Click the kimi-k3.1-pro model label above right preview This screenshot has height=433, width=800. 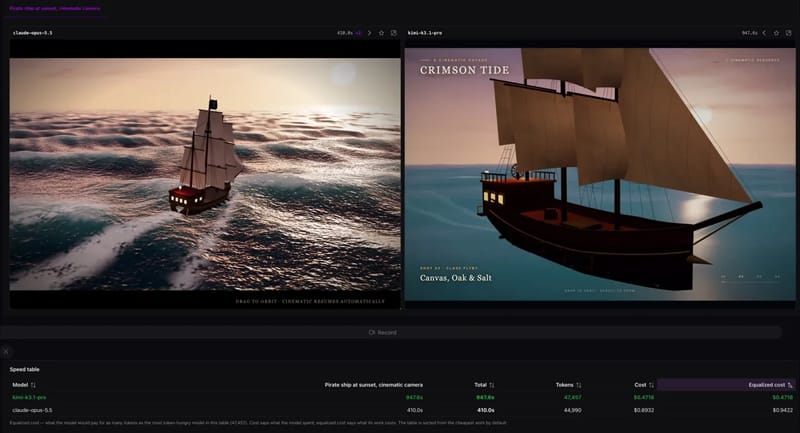(x=424, y=33)
